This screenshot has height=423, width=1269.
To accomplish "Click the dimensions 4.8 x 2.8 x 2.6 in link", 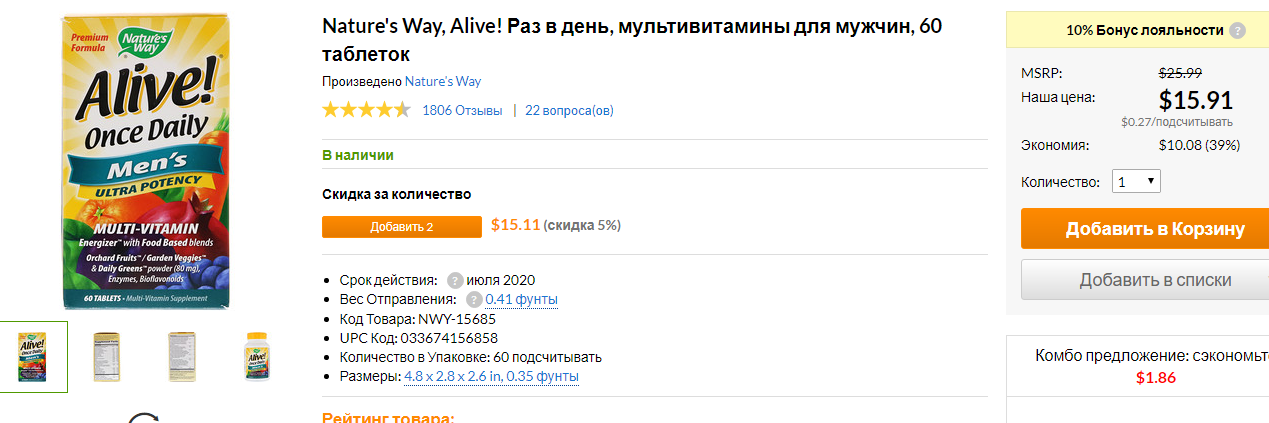I will coord(491,376).
